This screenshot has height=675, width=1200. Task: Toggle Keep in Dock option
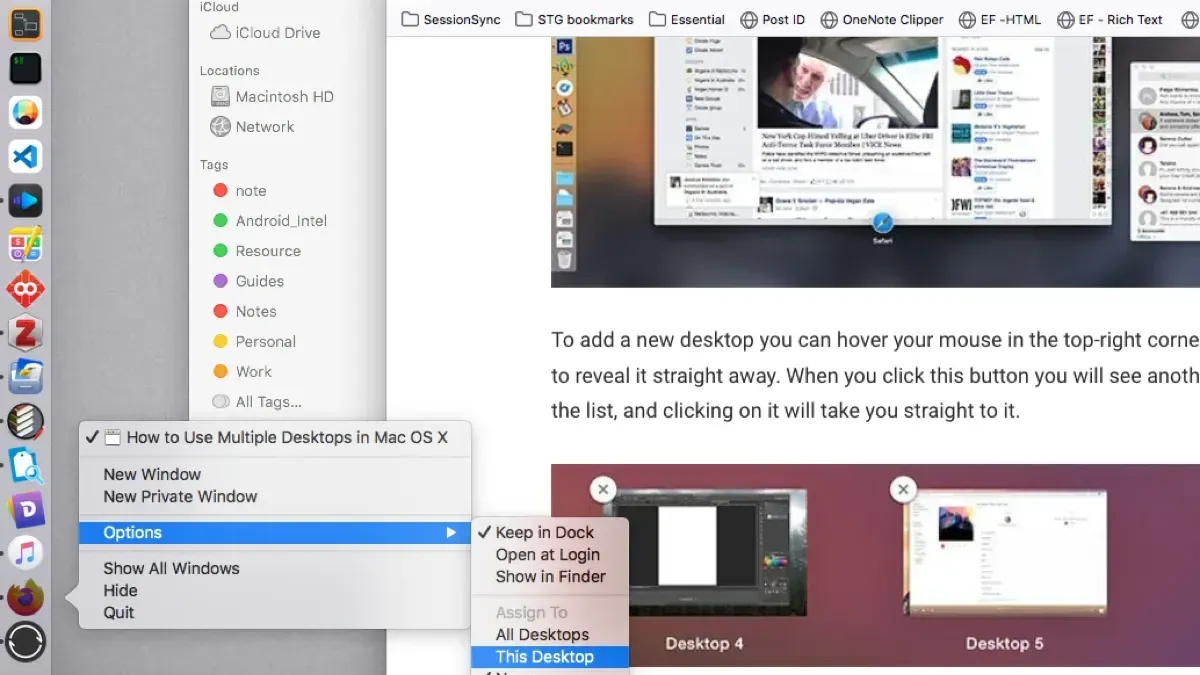(549, 533)
